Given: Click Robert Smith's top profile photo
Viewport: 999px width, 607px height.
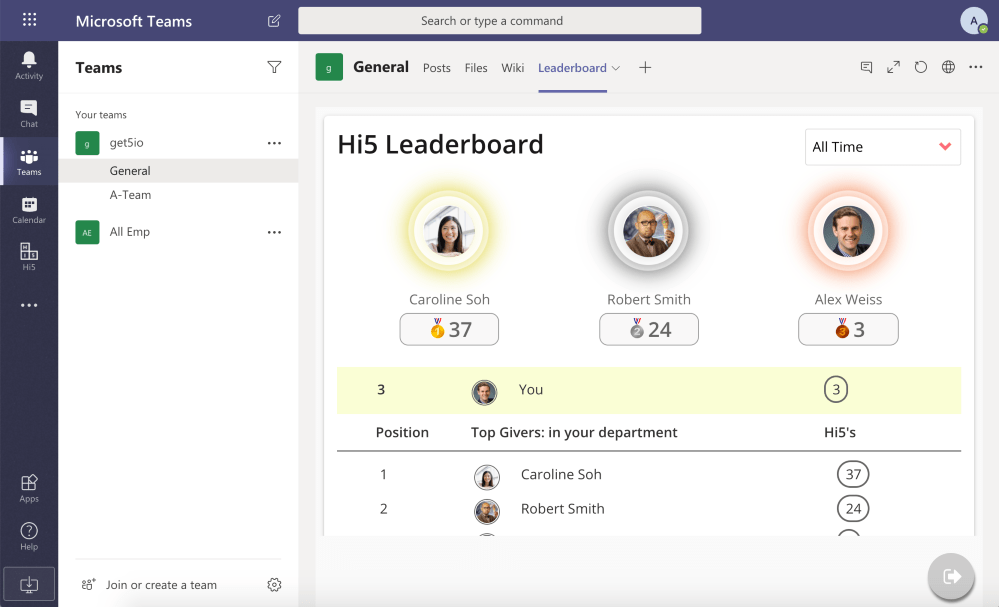Looking at the screenshot, I should [x=649, y=231].
